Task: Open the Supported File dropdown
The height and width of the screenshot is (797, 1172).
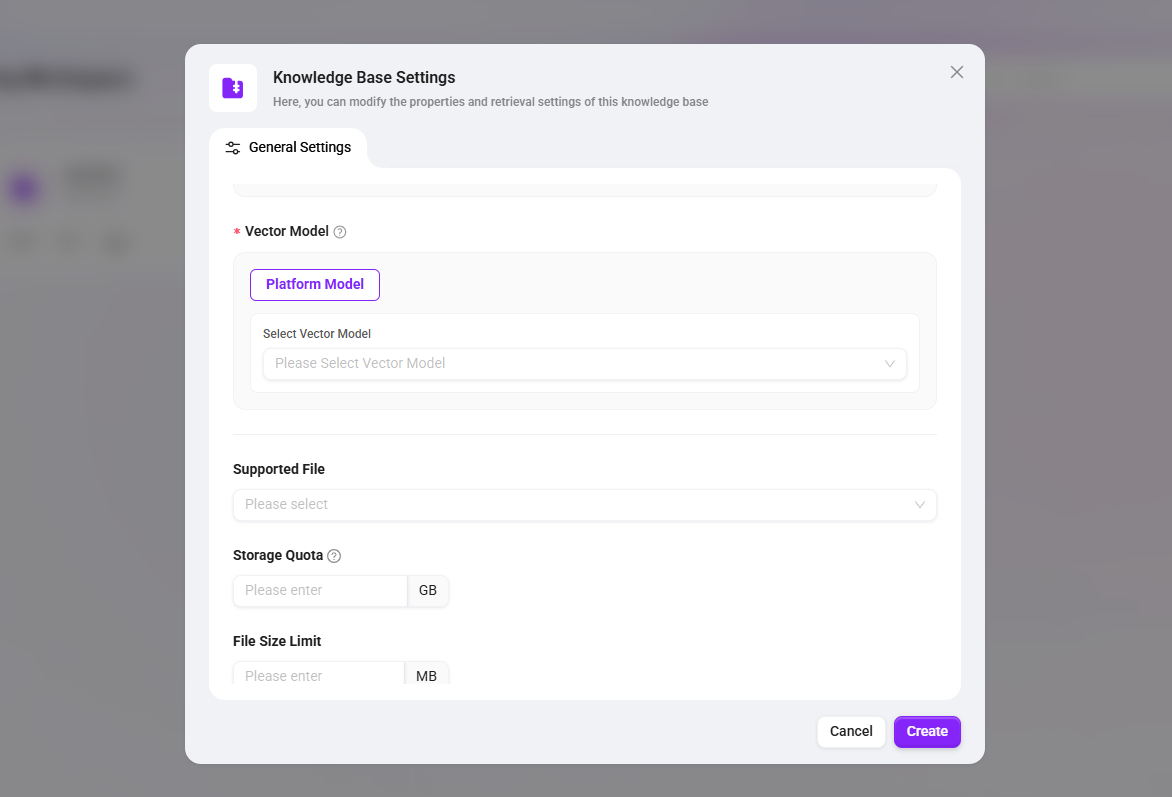Action: 585,505
